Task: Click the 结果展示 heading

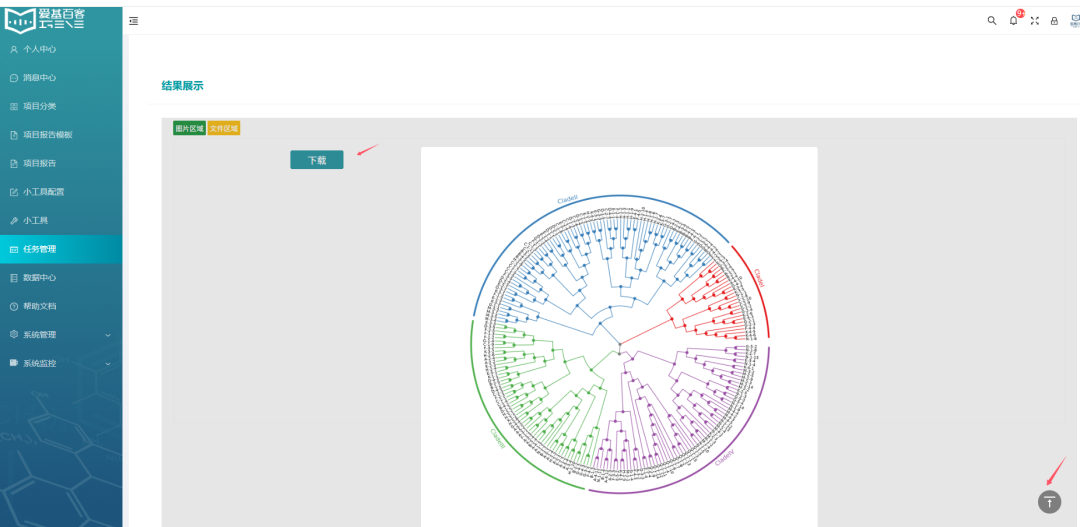Action: pyautogui.click(x=183, y=86)
